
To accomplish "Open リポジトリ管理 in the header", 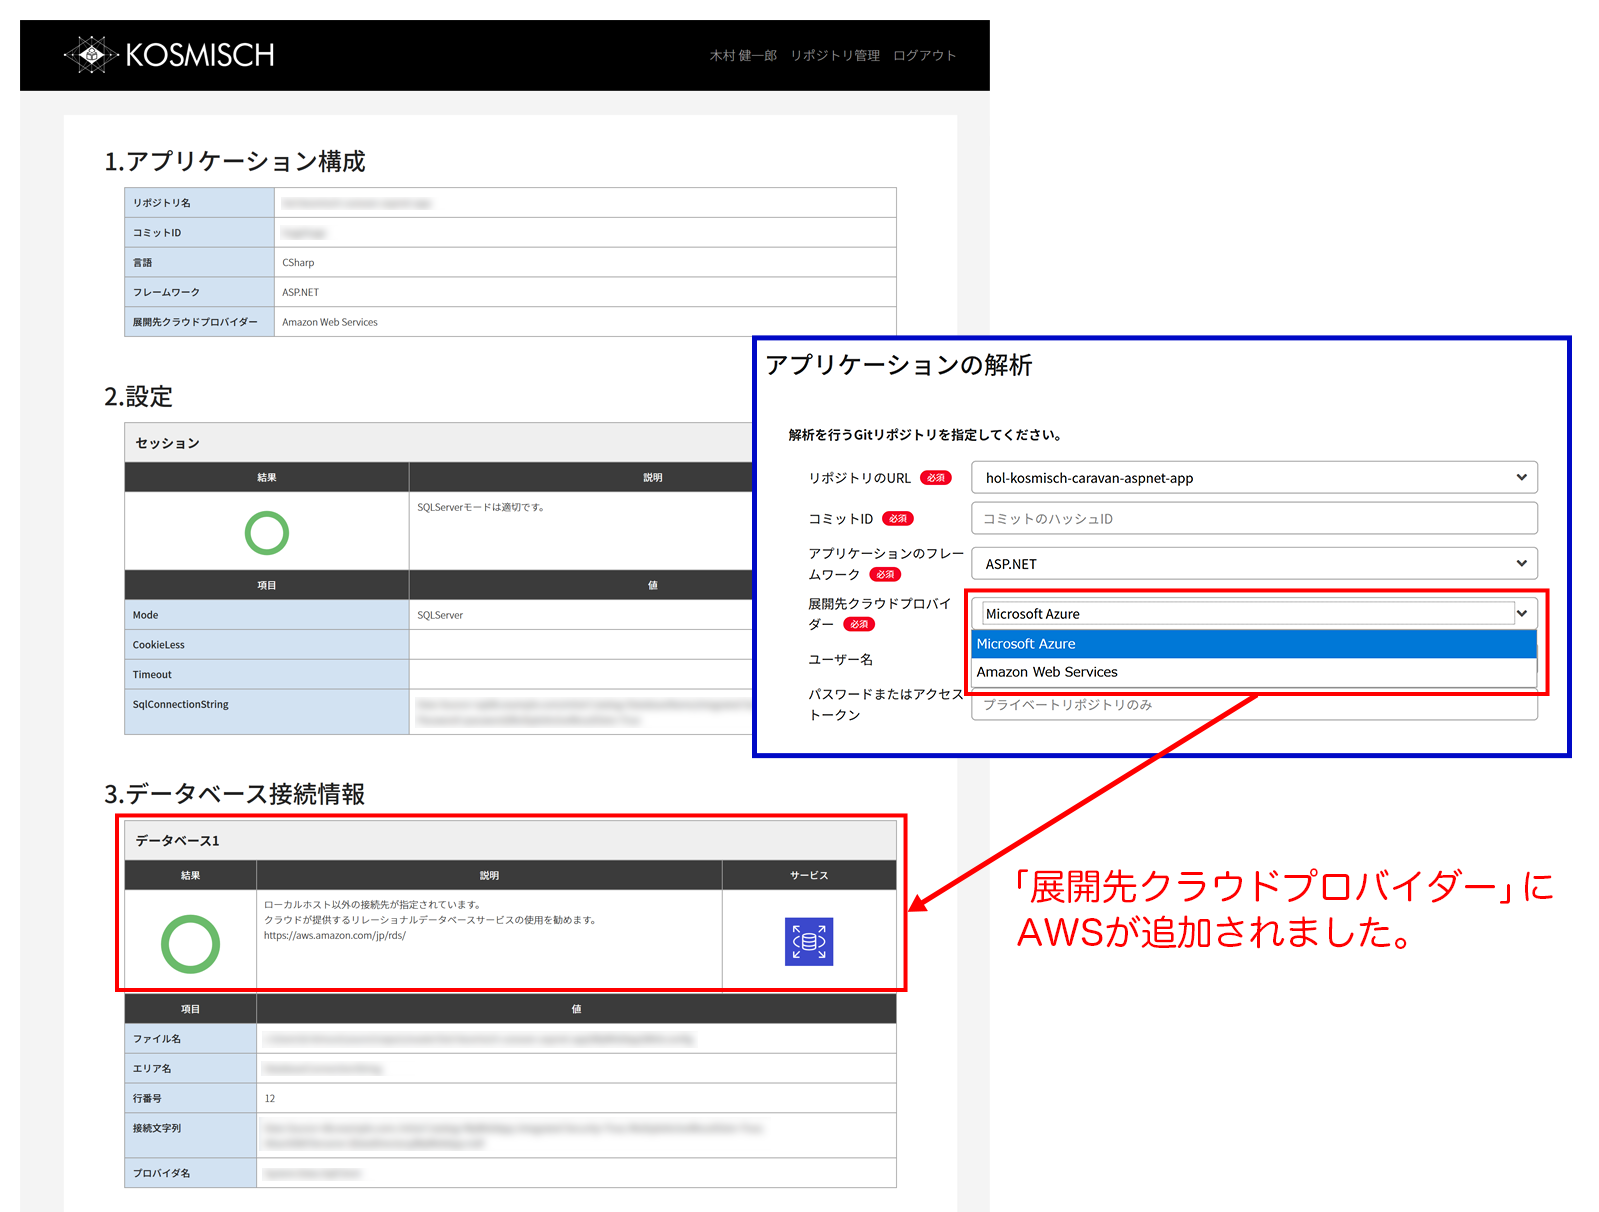I will (835, 55).
